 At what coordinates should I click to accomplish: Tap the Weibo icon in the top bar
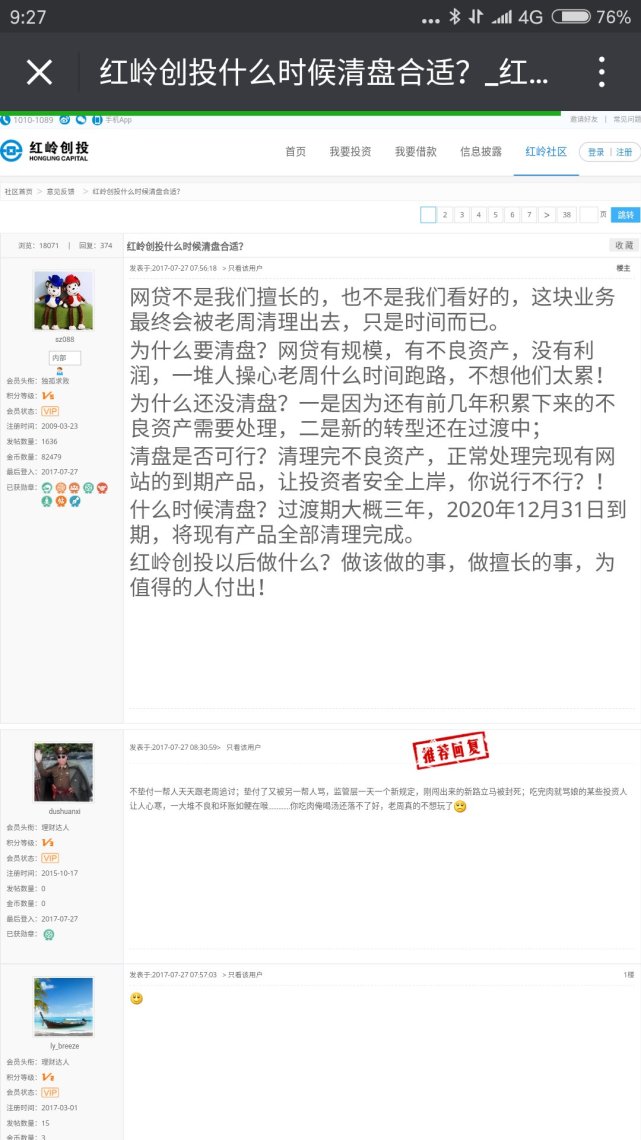65,119
